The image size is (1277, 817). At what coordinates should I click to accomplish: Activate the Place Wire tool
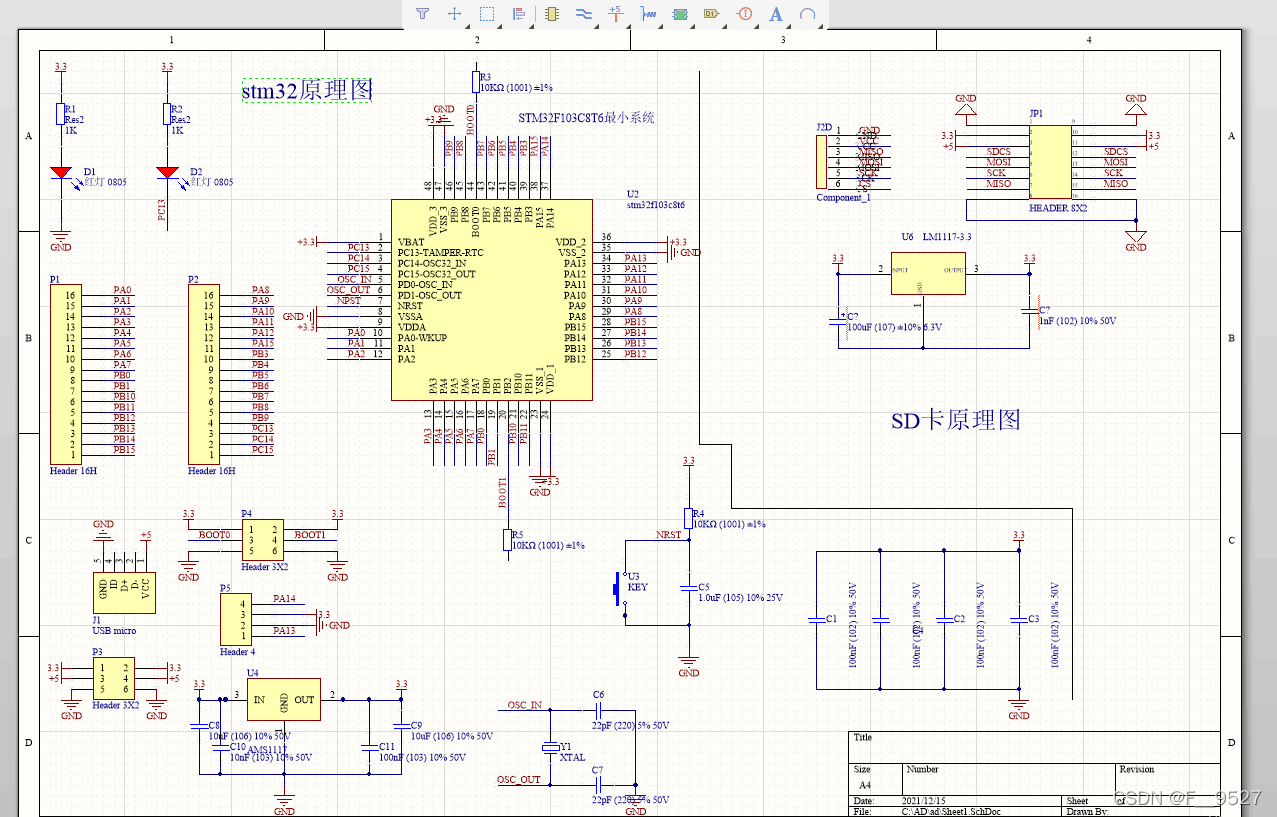point(584,14)
